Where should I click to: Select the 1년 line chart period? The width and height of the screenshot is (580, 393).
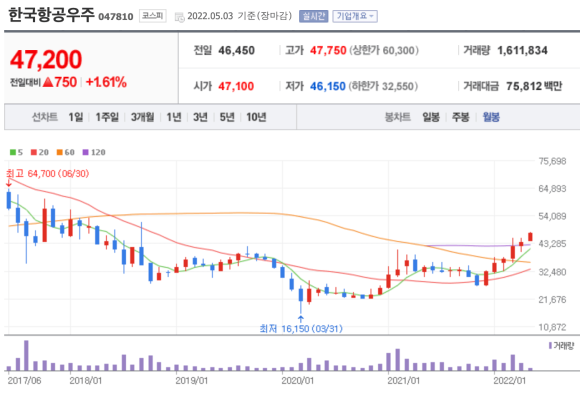[x=173, y=117]
